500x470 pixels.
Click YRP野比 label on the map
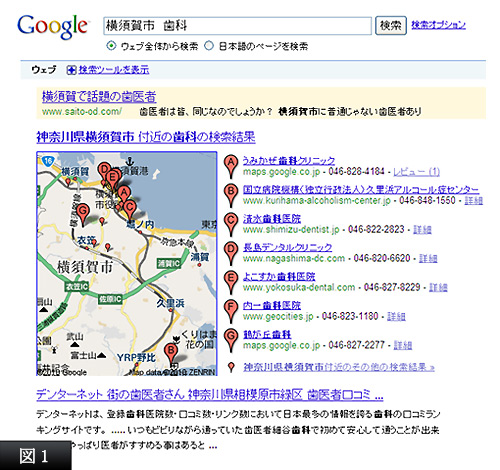[136, 358]
